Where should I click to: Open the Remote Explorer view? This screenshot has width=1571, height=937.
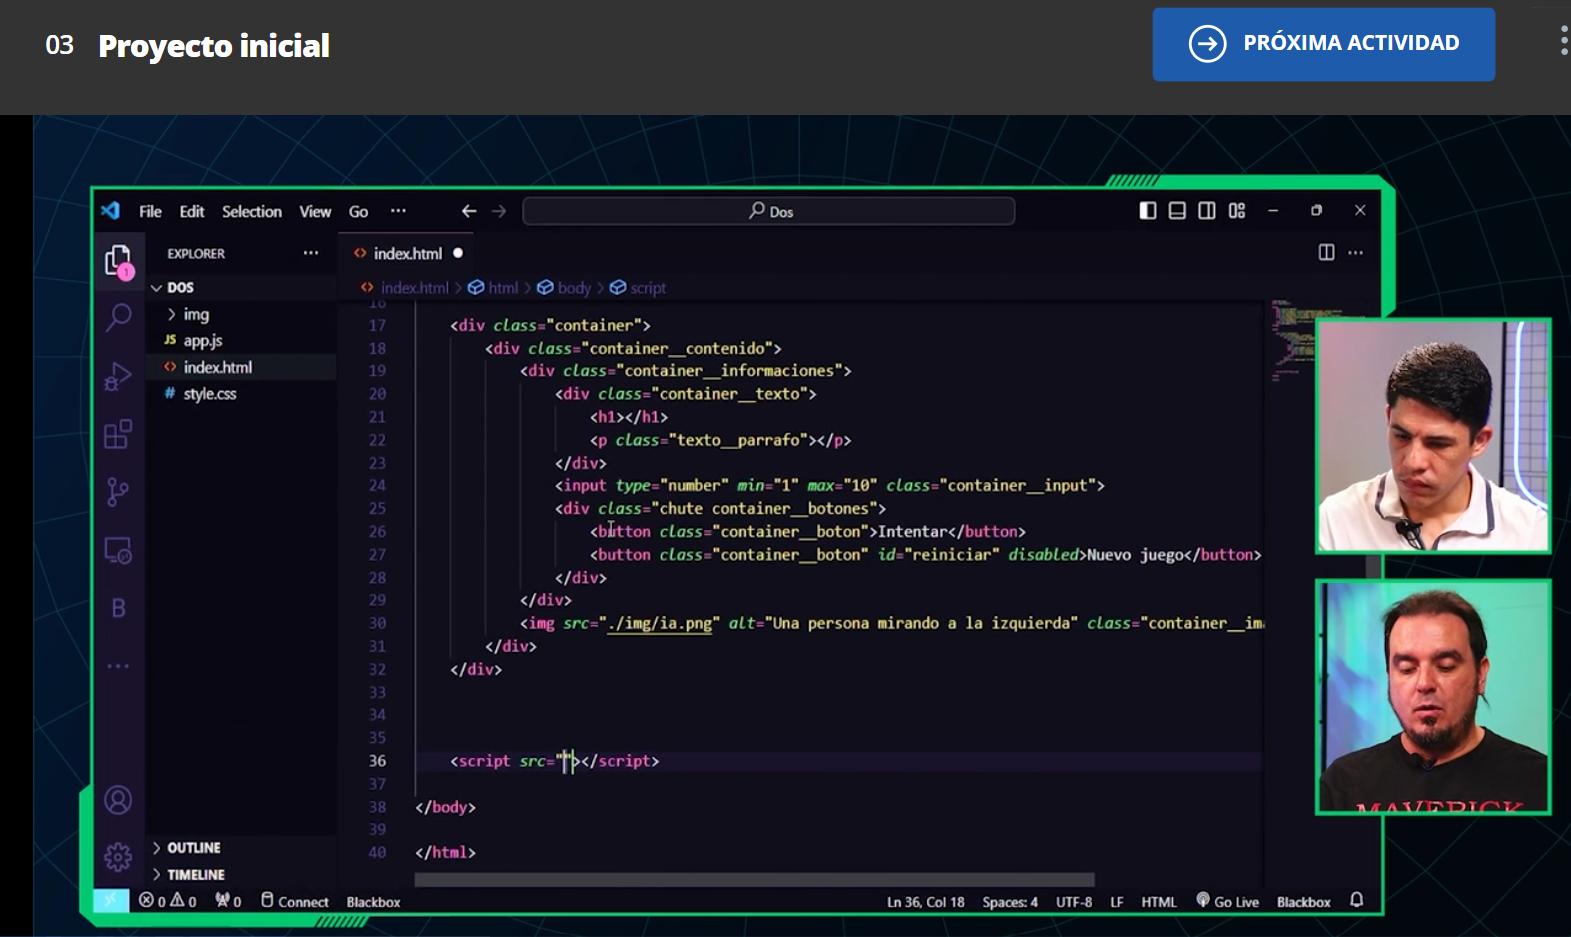118,550
